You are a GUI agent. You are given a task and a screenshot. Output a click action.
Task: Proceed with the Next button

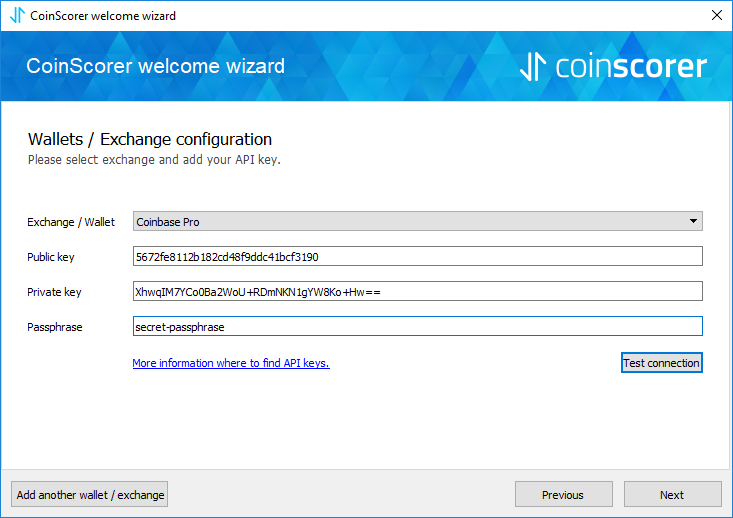673,494
